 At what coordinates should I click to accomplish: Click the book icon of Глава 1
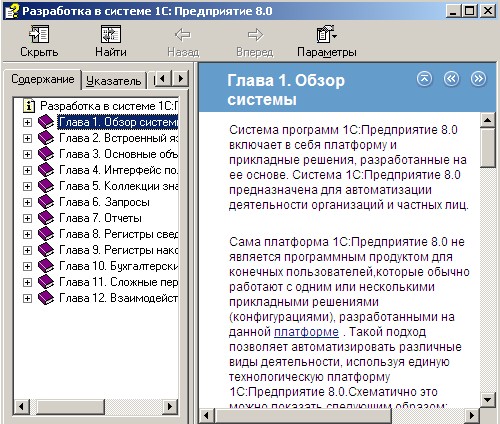(x=46, y=122)
